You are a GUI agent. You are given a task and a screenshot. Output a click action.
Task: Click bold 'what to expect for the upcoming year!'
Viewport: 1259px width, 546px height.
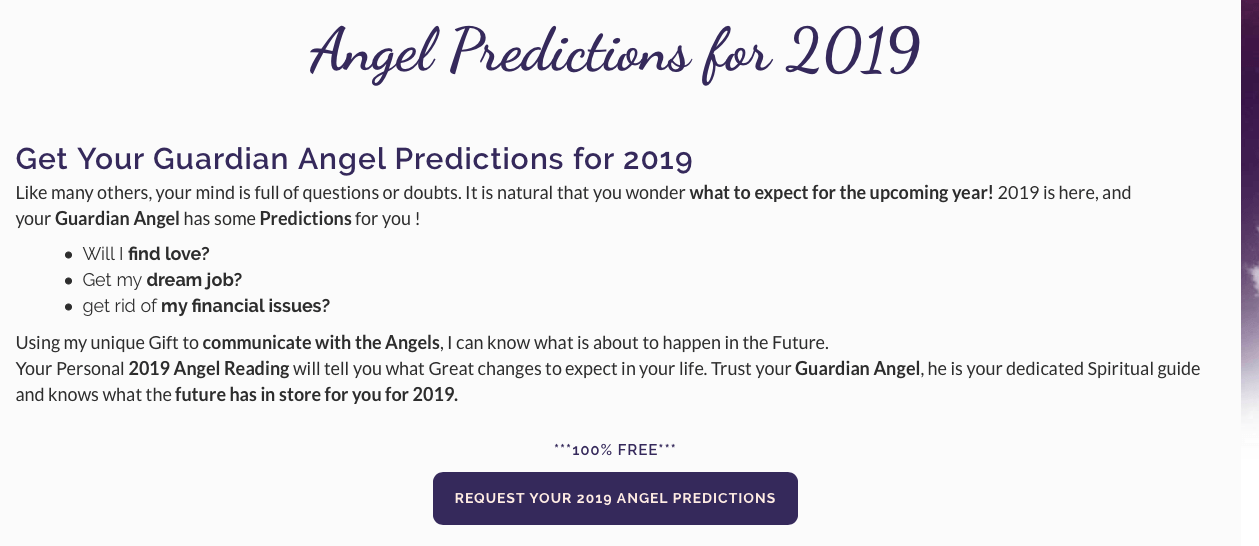point(841,193)
